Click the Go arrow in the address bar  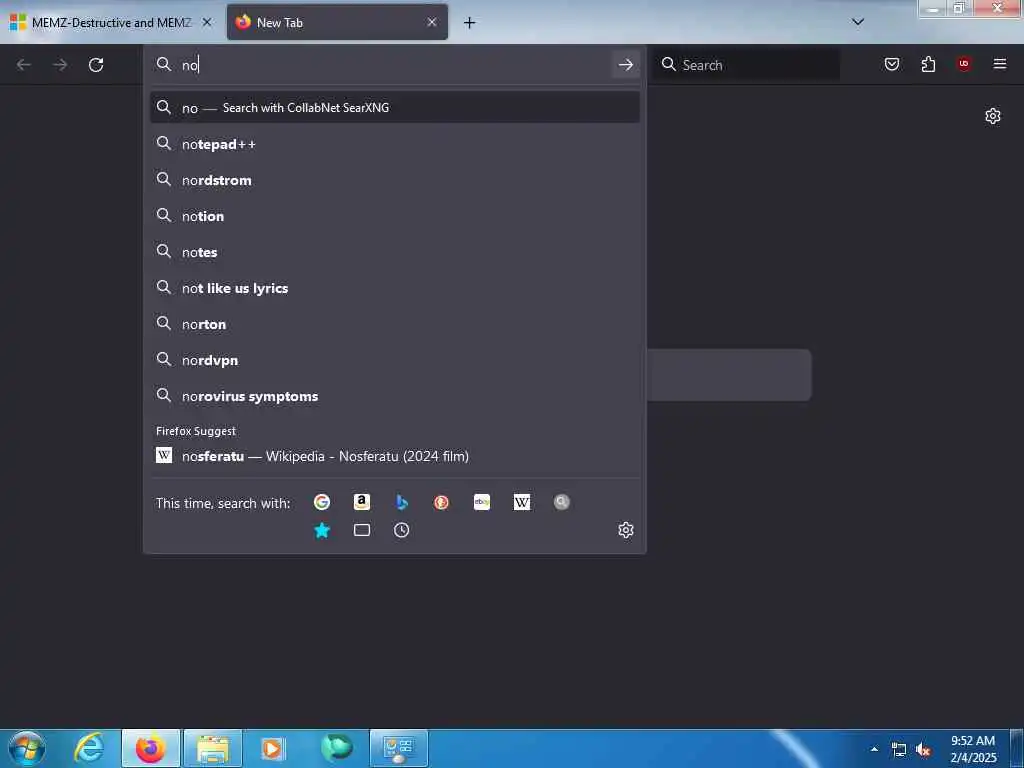coord(626,65)
